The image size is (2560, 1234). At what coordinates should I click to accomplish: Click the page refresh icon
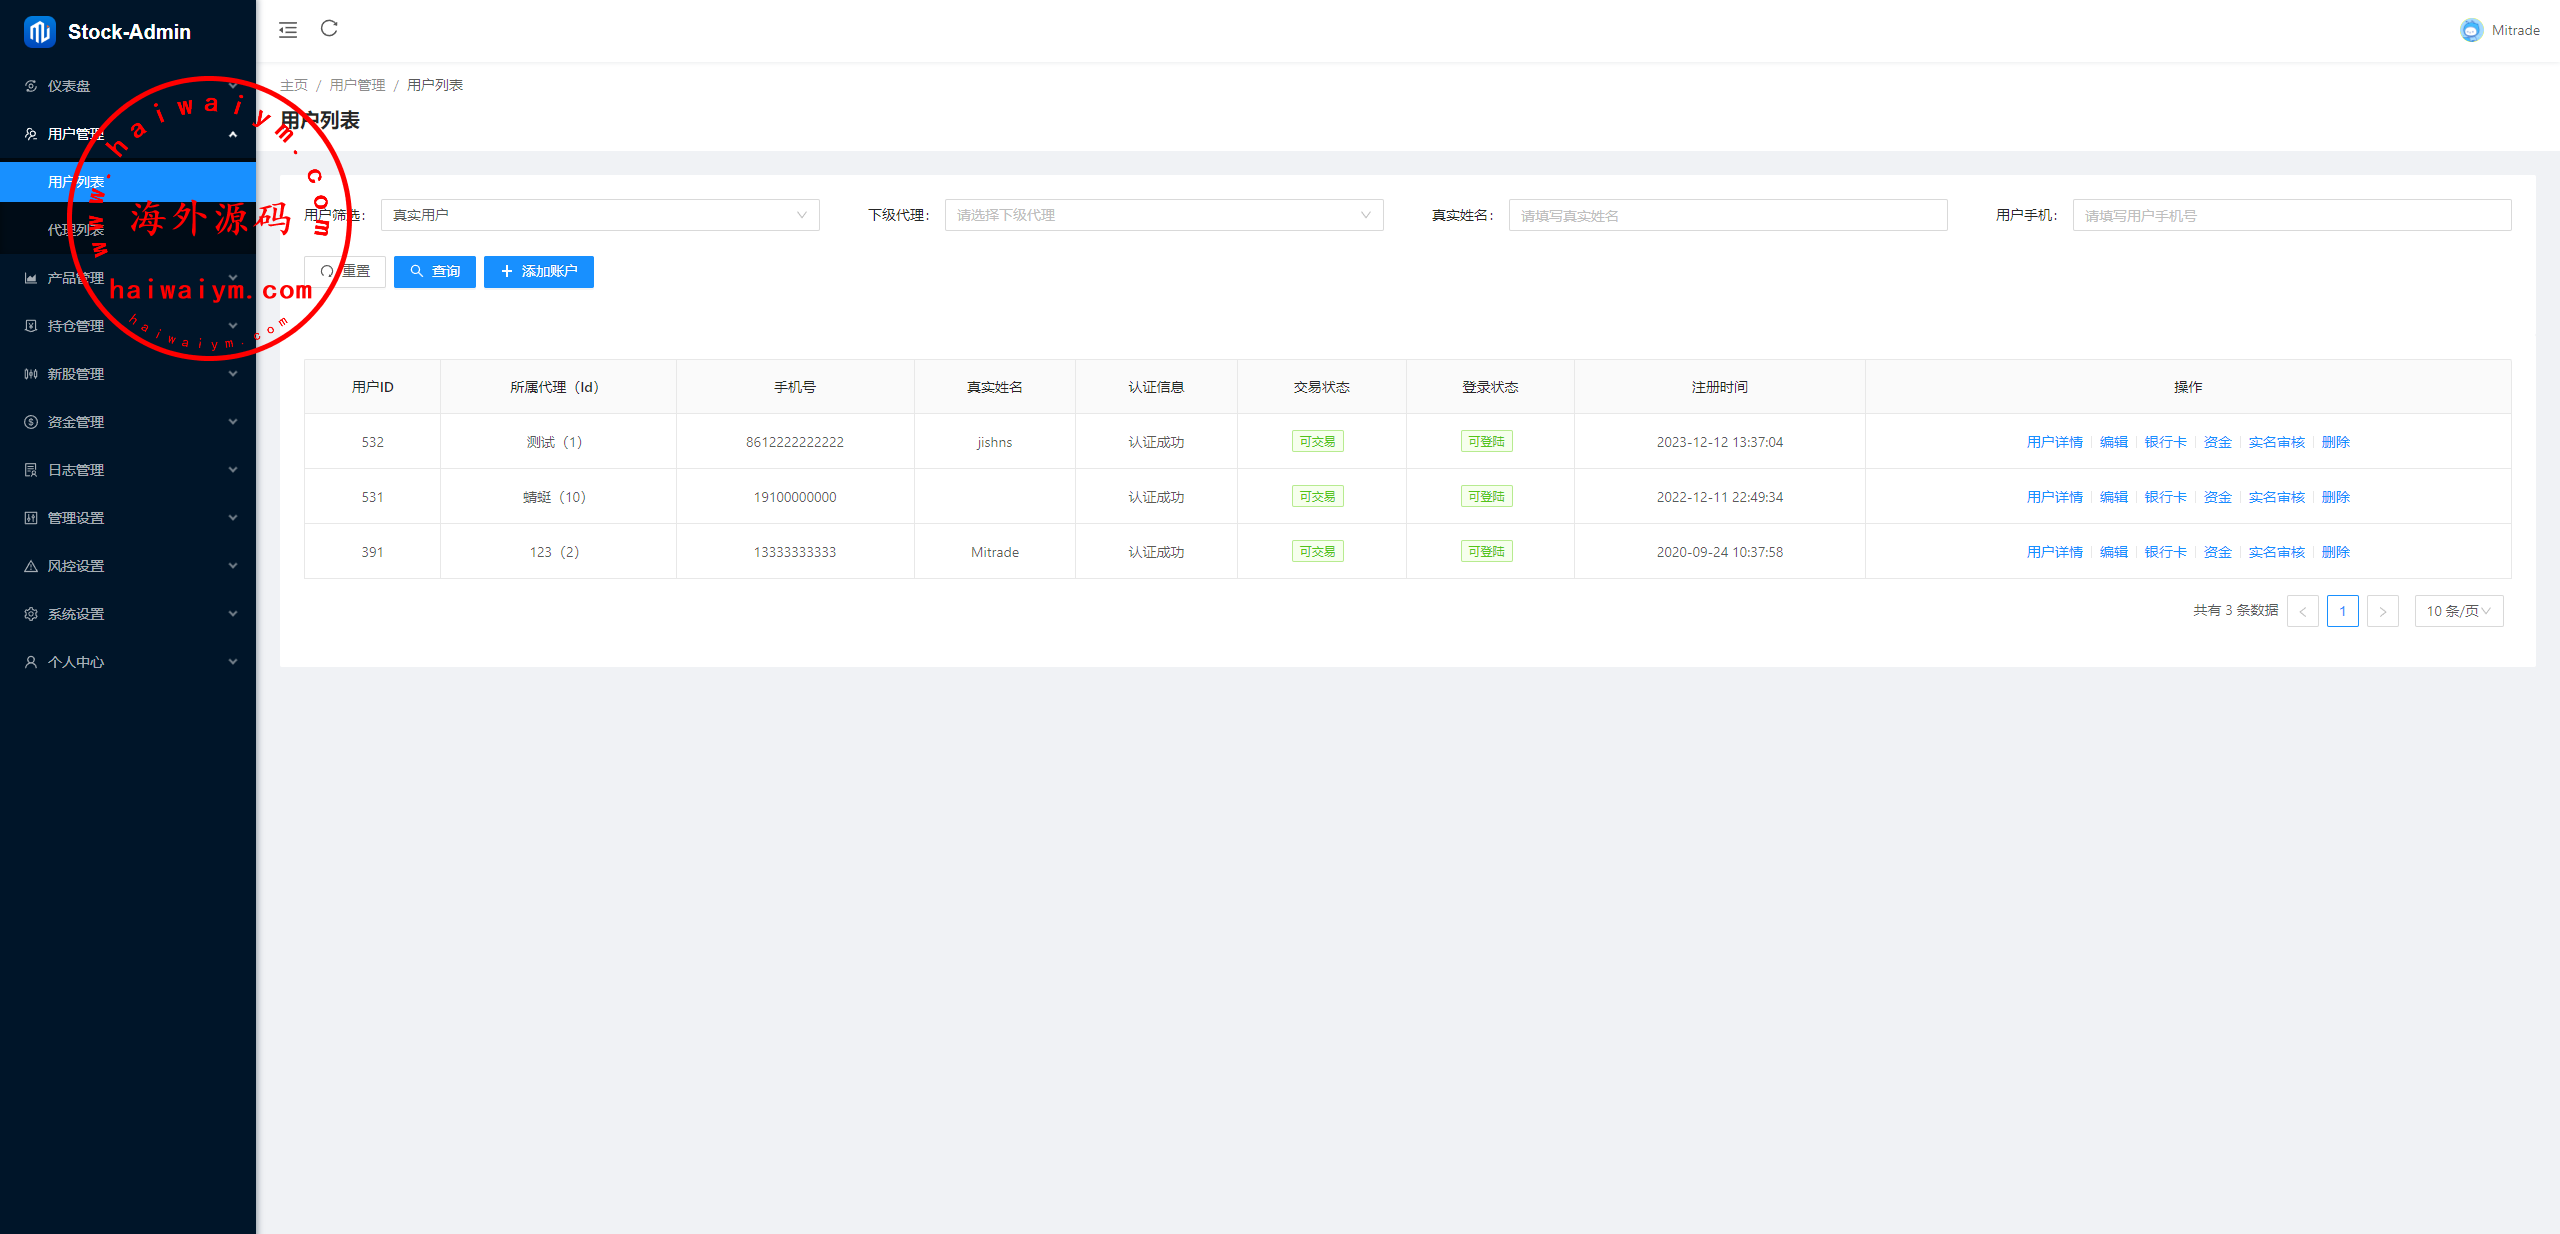tap(329, 29)
